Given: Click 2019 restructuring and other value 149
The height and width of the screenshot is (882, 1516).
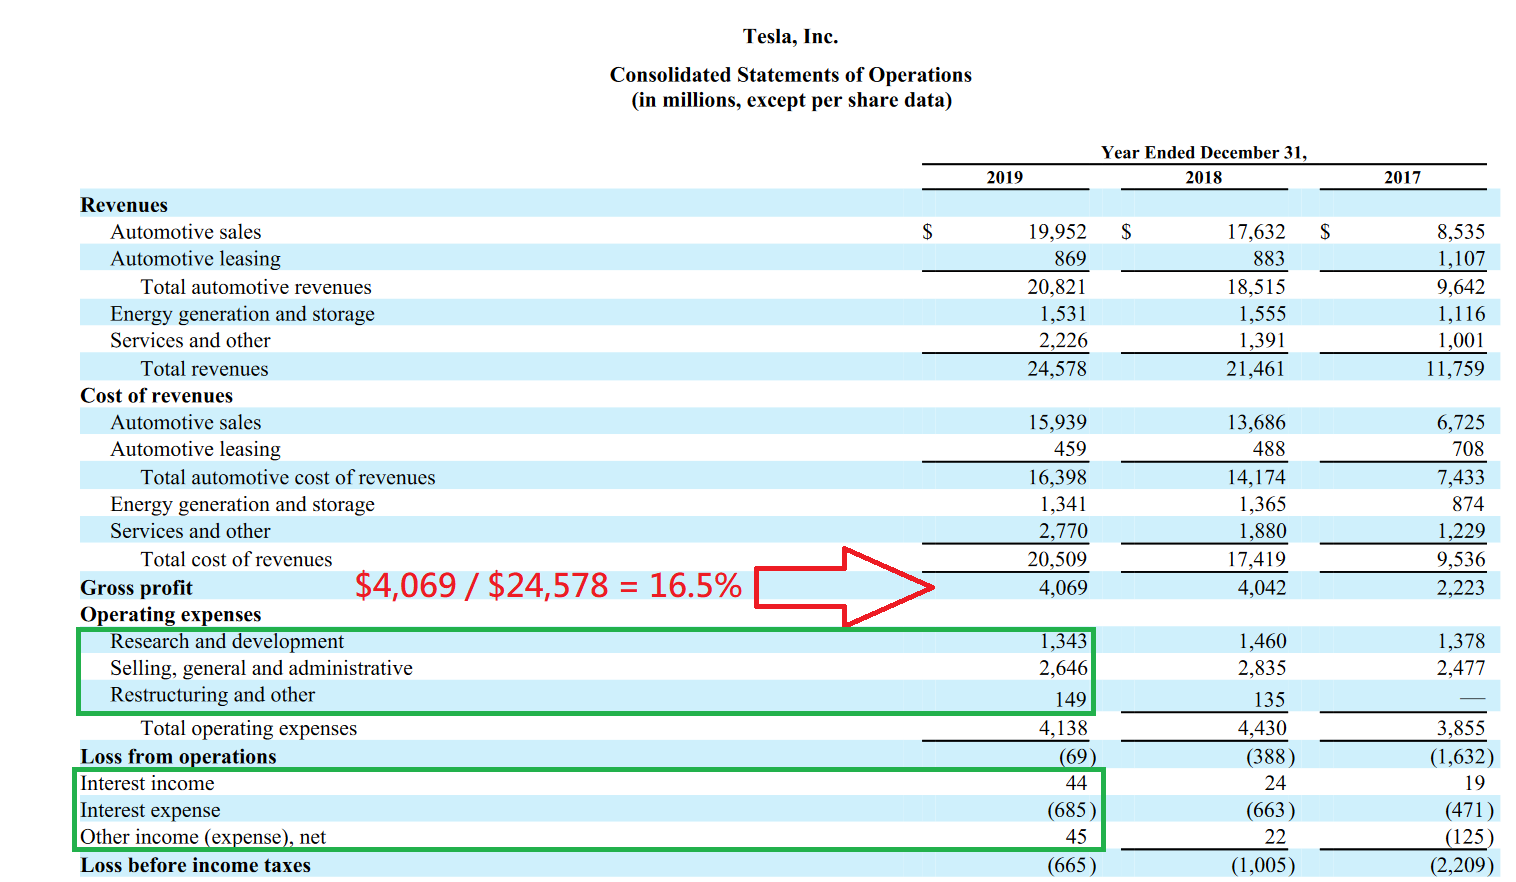Looking at the screenshot, I should pyautogui.click(x=1070, y=700).
